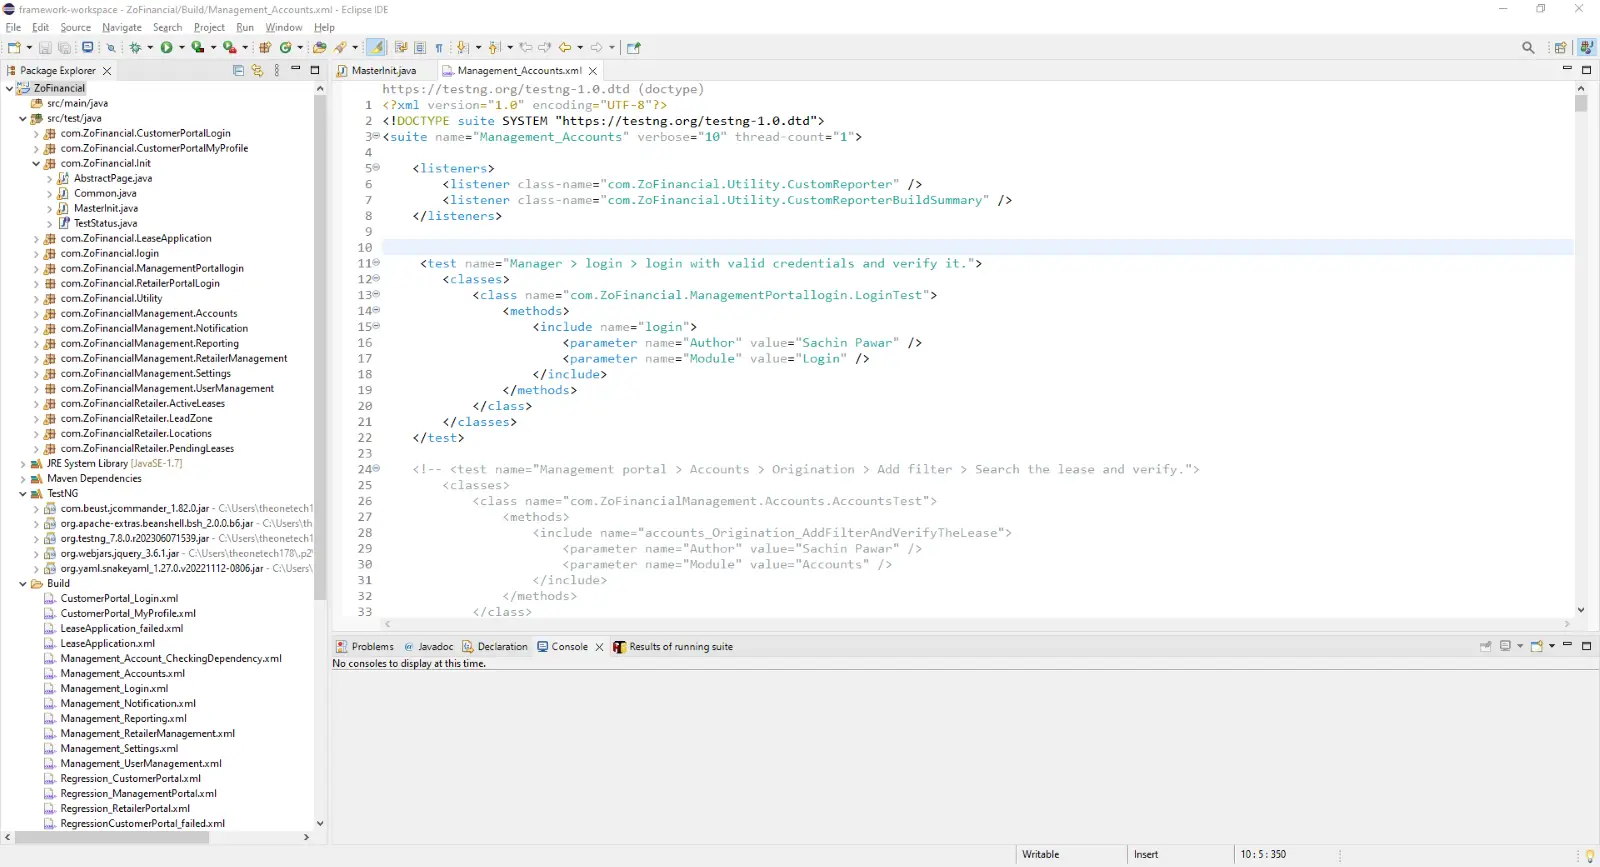This screenshot has width=1600, height=867.
Task: Click the editor vertical scrollbar thumb
Action: 1581,103
